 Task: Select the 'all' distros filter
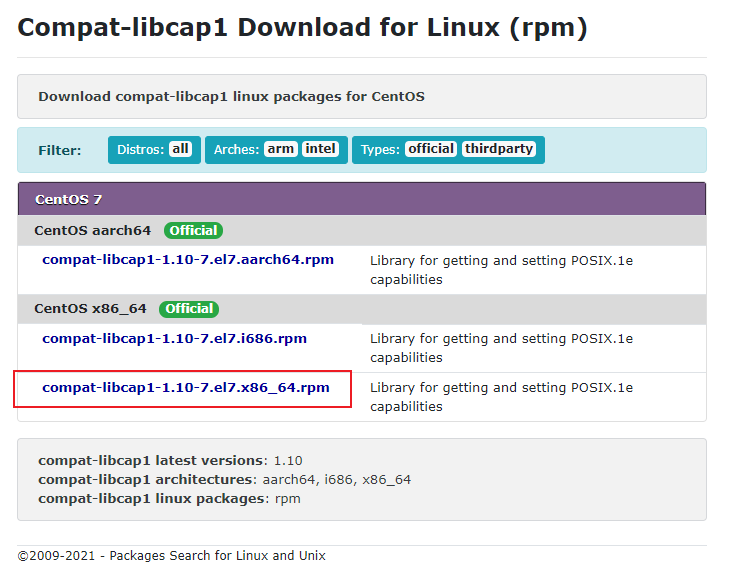tap(180, 149)
